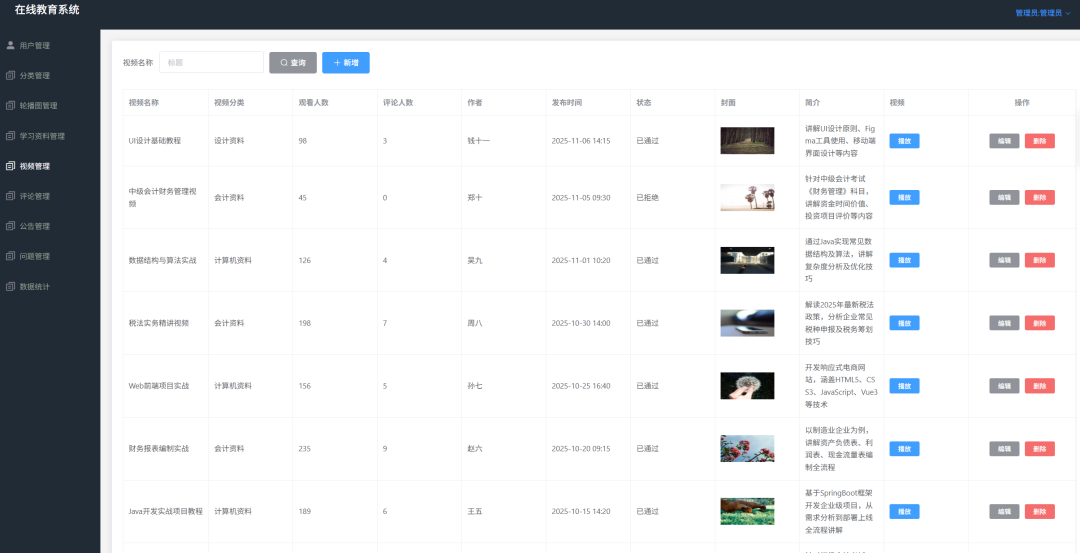The height and width of the screenshot is (553, 1080).
Task: Delete the 数据结构与算法实战 row
Action: pyautogui.click(x=1040, y=260)
